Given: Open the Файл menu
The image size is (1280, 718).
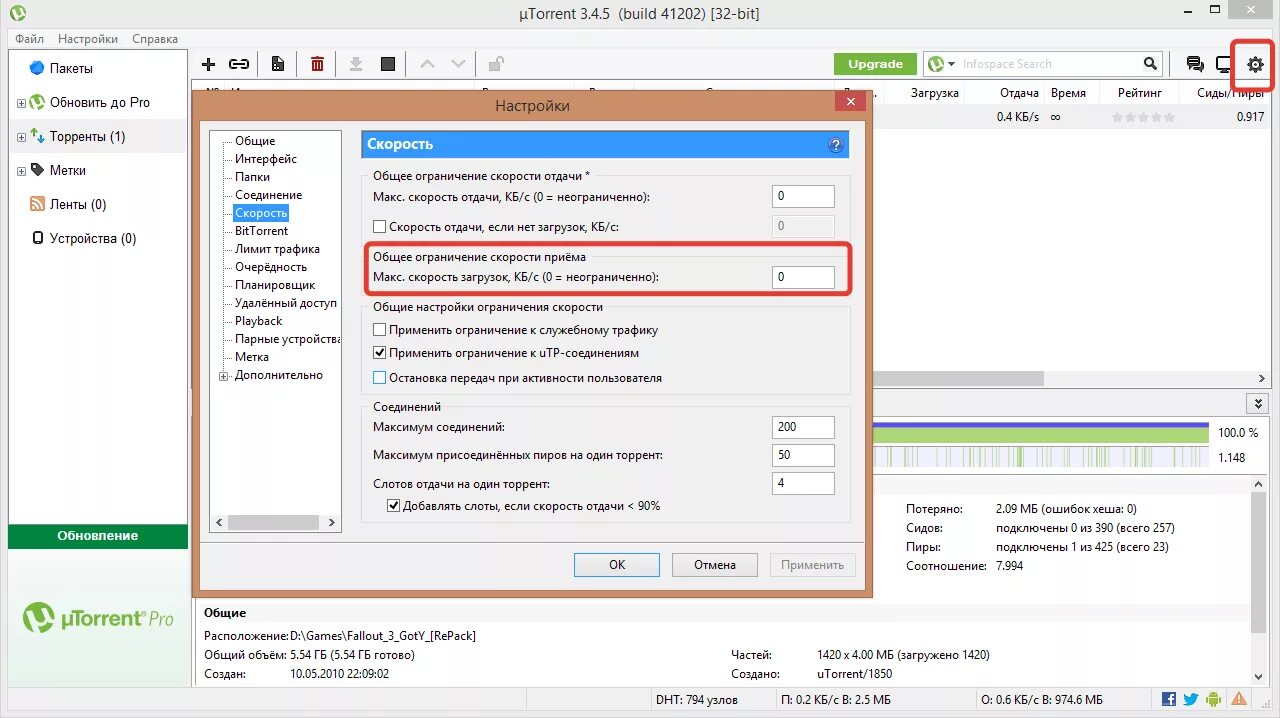Looking at the screenshot, I should tap(29, 39).
